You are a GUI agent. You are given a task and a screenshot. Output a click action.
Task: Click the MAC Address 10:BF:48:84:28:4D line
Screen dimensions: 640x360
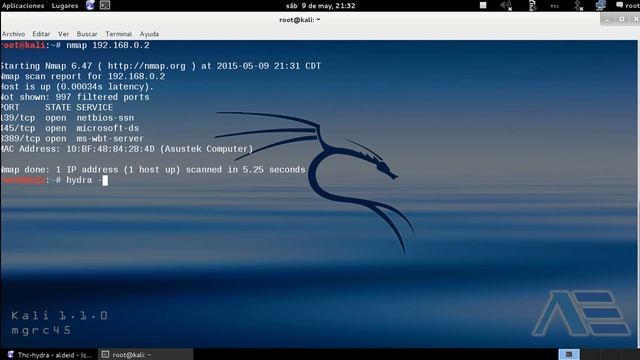coord(127,149)
